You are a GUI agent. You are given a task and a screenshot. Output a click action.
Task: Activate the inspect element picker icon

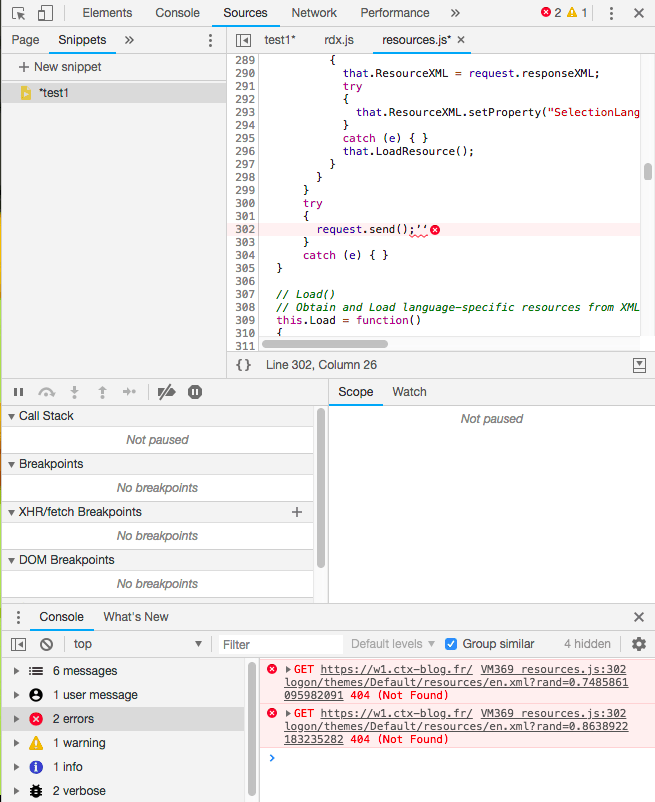pos(19,13)
